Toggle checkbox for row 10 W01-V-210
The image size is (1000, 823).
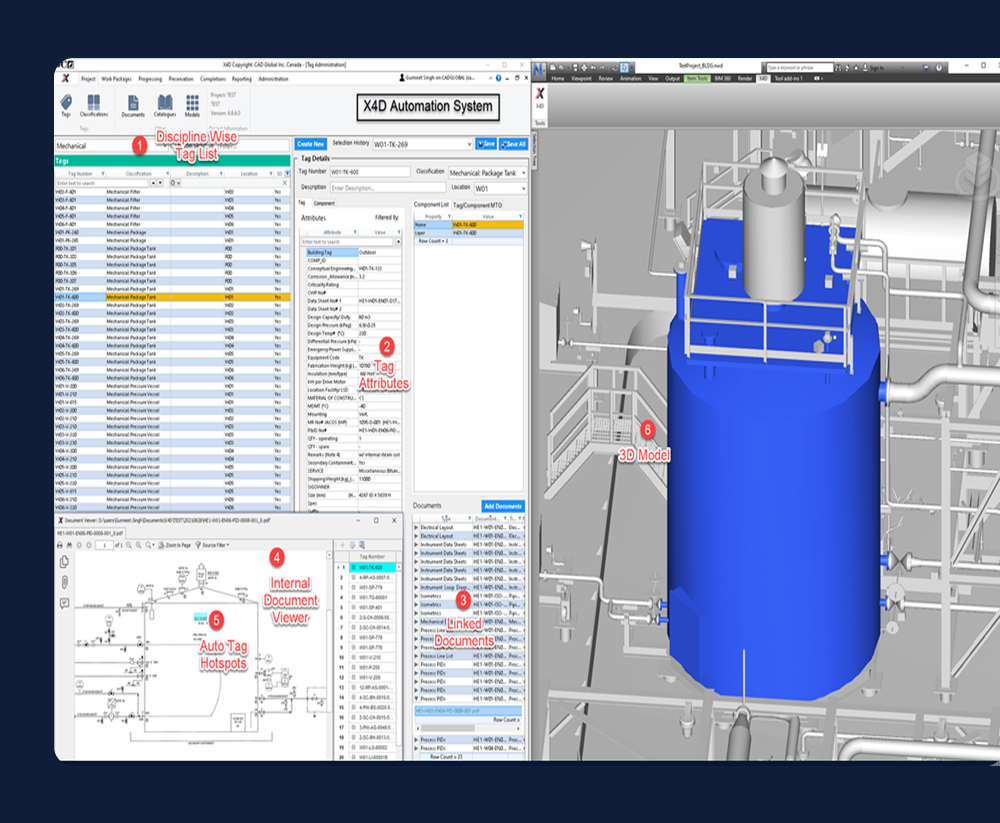click(353, 657)
